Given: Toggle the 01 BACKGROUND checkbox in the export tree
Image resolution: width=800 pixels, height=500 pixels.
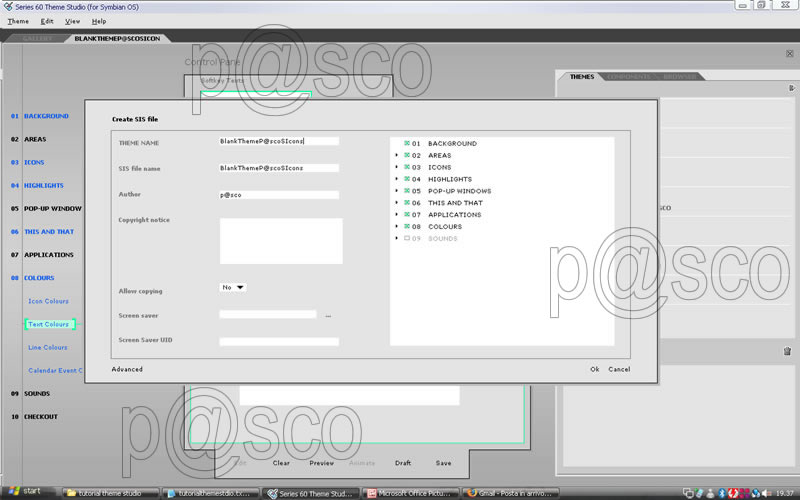Looking at the screenshot, I should click(407, 143).
